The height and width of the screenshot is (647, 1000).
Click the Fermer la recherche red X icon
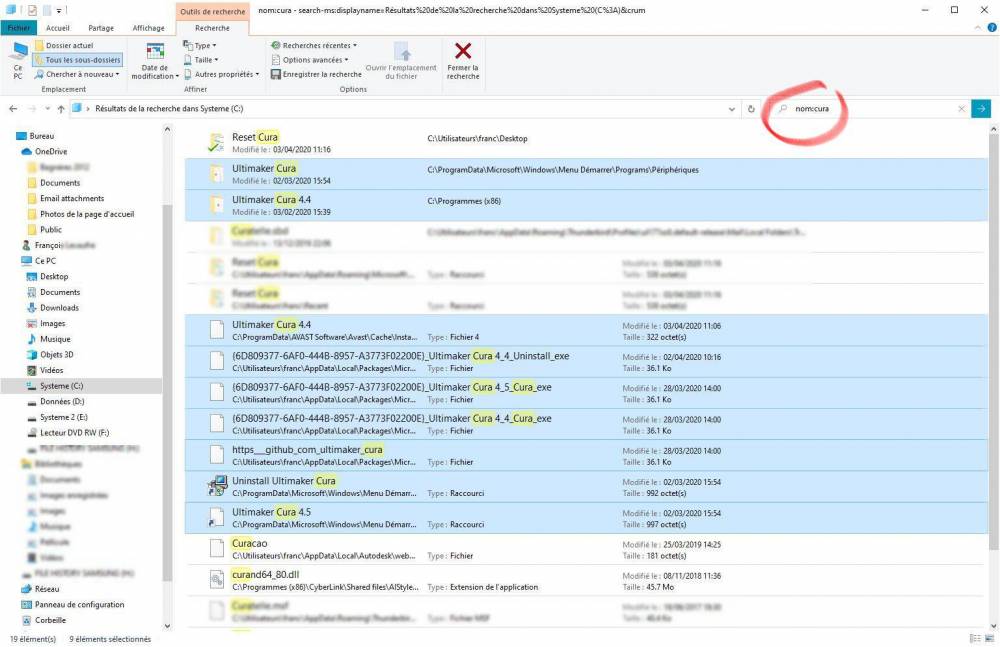point(463,51)
